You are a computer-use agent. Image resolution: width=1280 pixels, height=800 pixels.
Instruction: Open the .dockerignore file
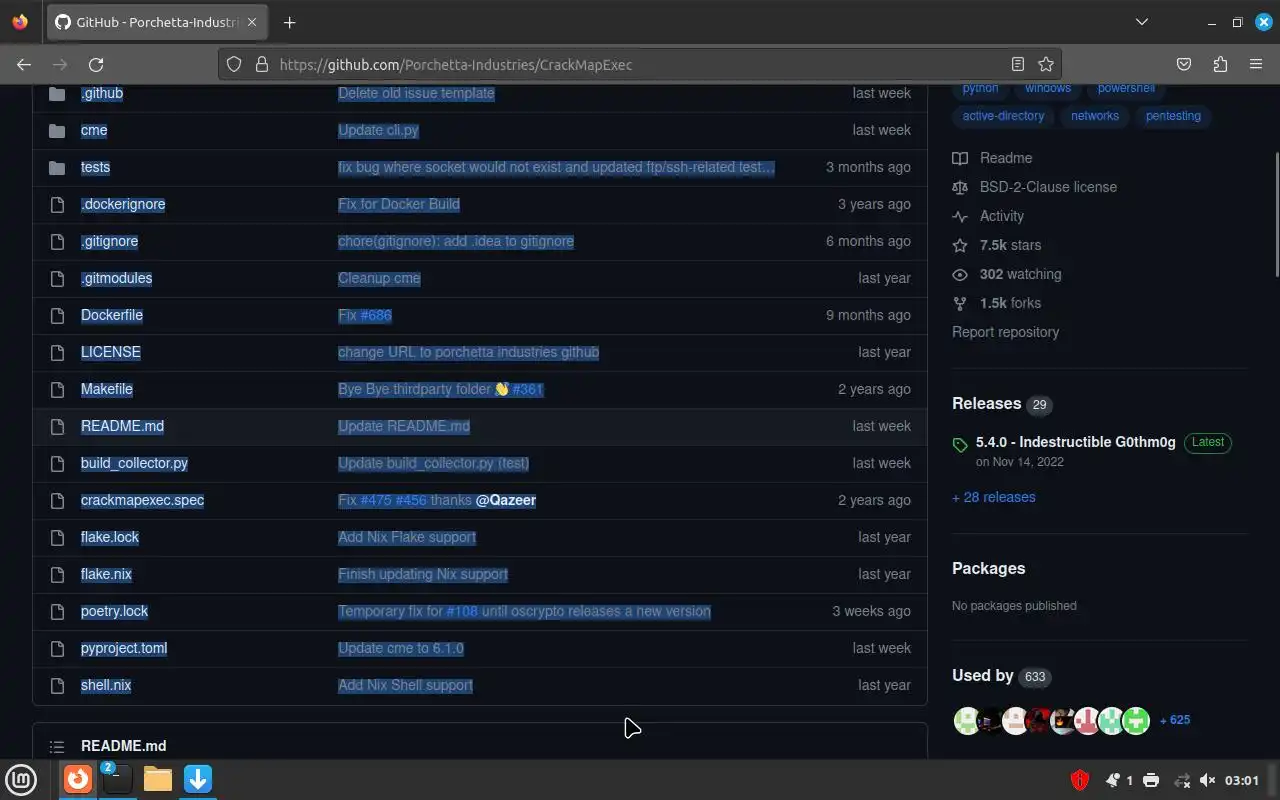[x=123, y=204]
